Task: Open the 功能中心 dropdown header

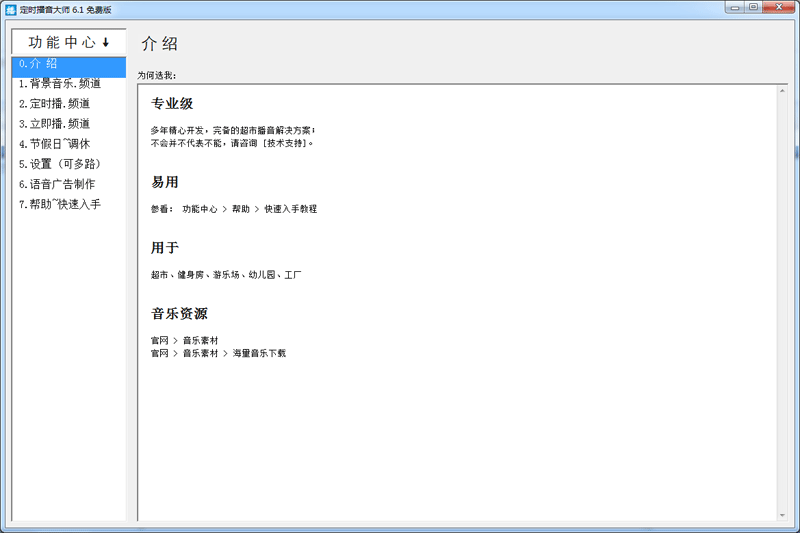Action: pyautogui.click(x=68, y=42)
